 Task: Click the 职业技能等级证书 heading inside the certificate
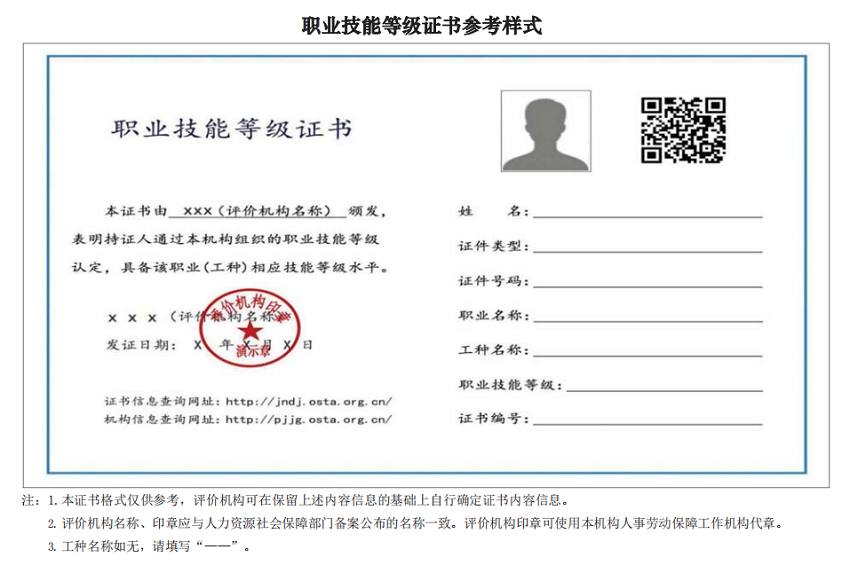click(231, 130)
